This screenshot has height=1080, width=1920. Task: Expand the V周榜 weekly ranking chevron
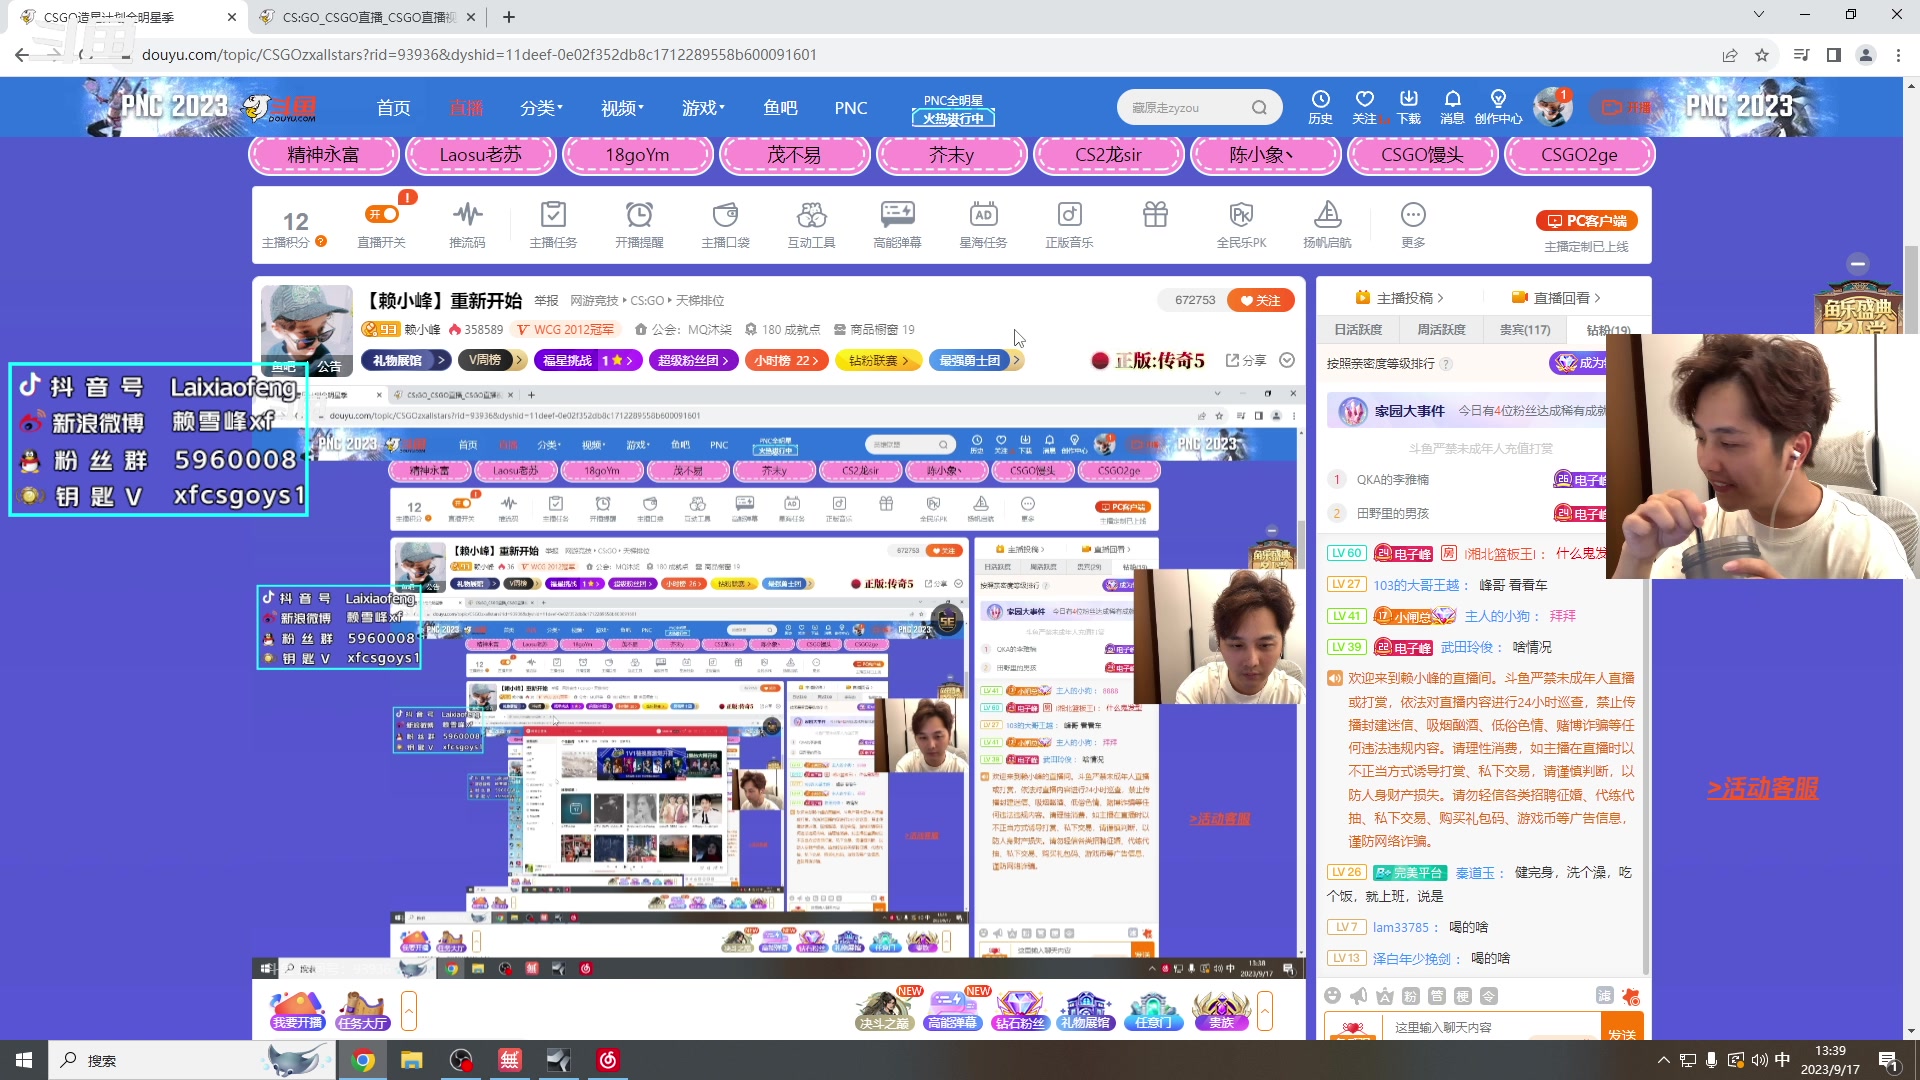coord(518,360)
